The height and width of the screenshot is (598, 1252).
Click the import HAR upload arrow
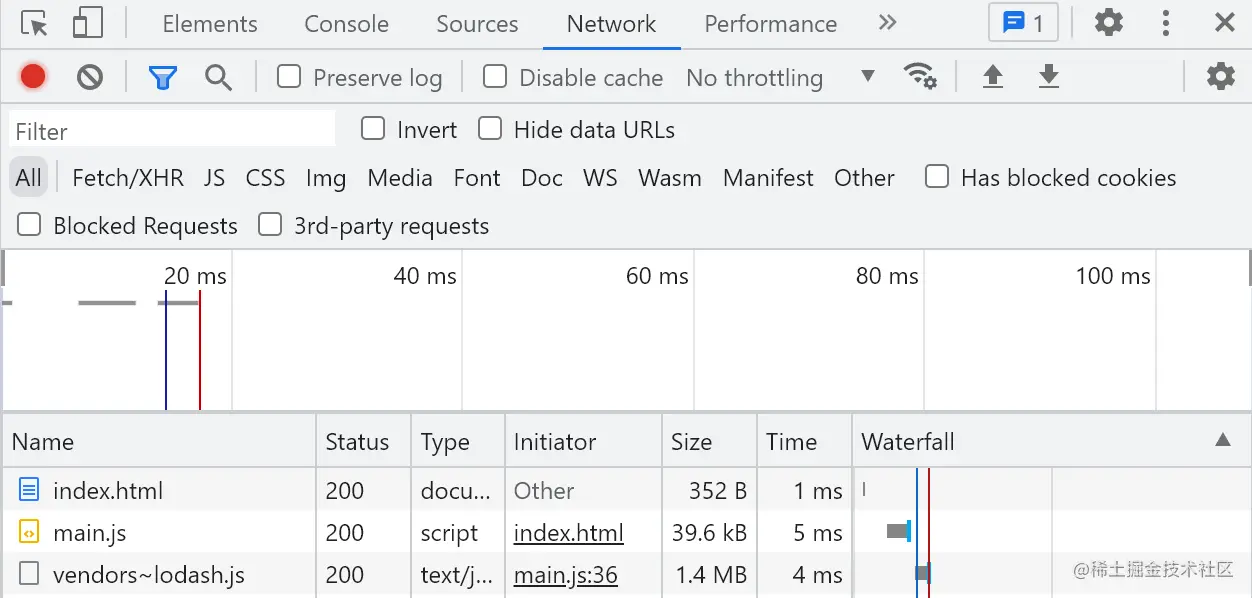[992, 77]
